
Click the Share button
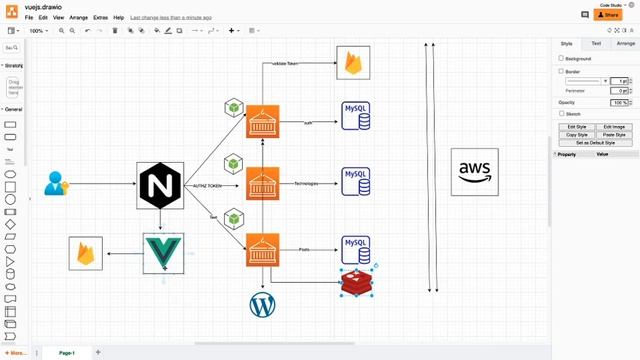(x=608, y=15)
